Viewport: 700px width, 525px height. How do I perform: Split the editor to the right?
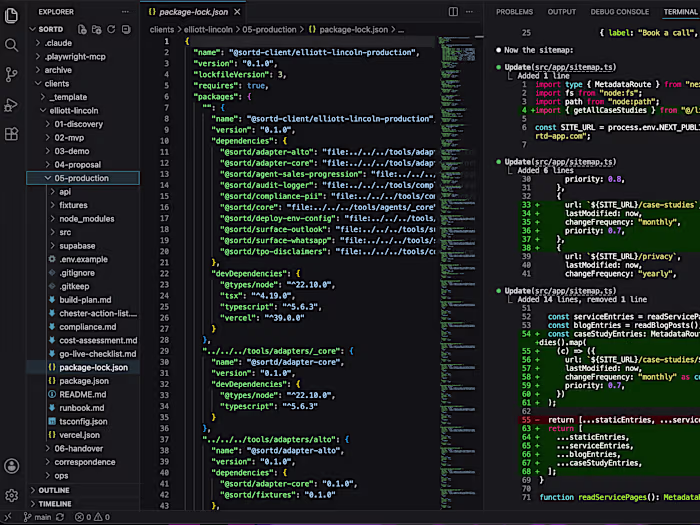click(453, 12)
